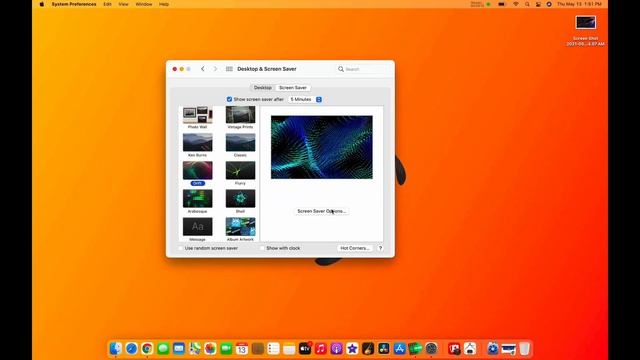Open System Preferences gear in dock
This screenshot has height=360, width=640.
[x=431, y=349]
